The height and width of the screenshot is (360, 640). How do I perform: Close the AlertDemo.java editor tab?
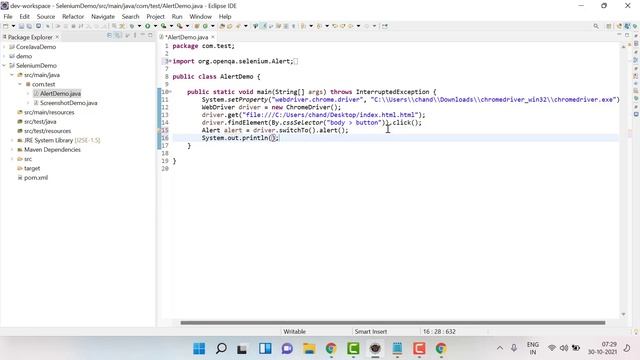click(x=213, y=37)
